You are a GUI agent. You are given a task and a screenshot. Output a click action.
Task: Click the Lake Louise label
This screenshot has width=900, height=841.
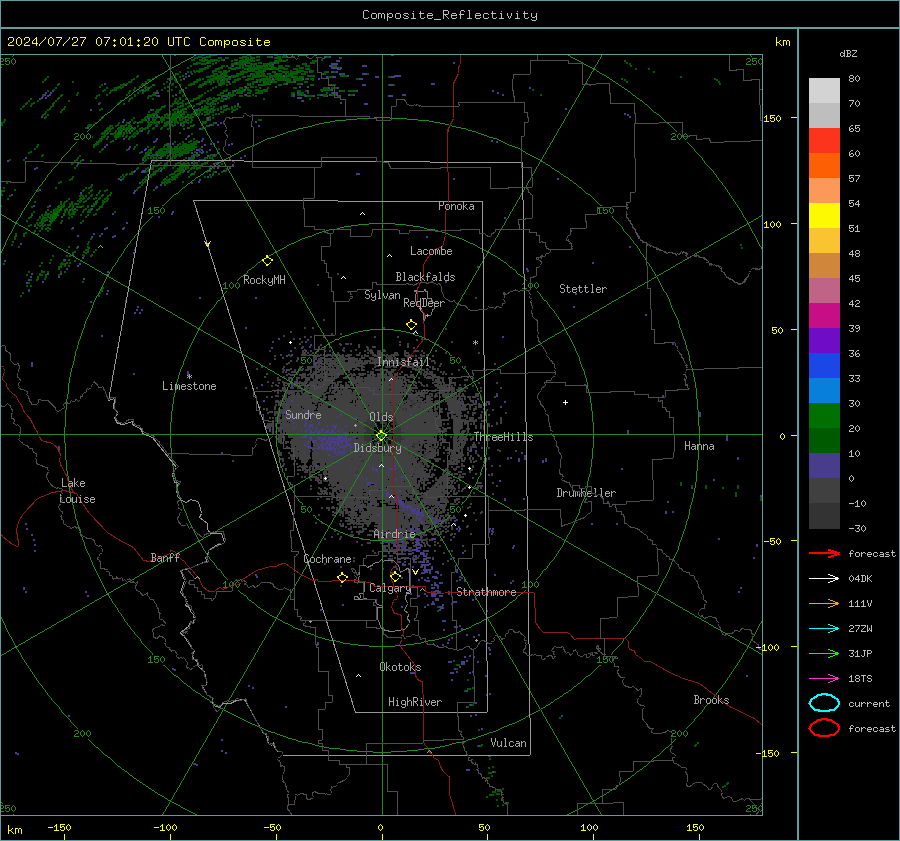click(x=77, y=491)
